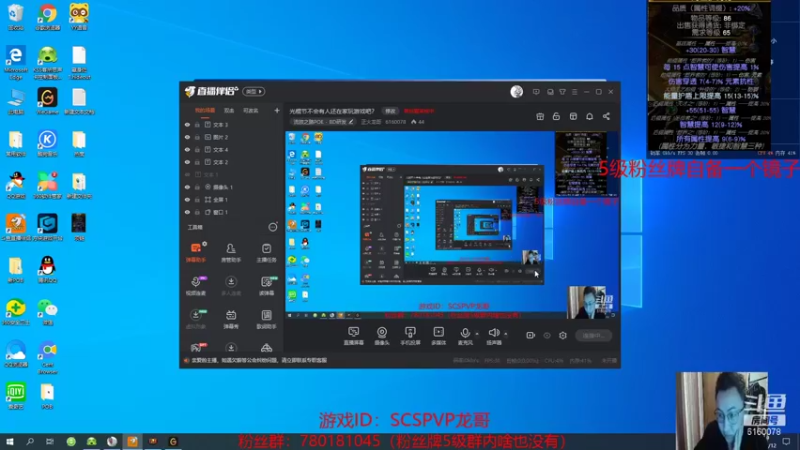Viewport: 800px width, 450px height.
Task: Hide the 摄像头 1 layer
Action: (x=187, y=187)
